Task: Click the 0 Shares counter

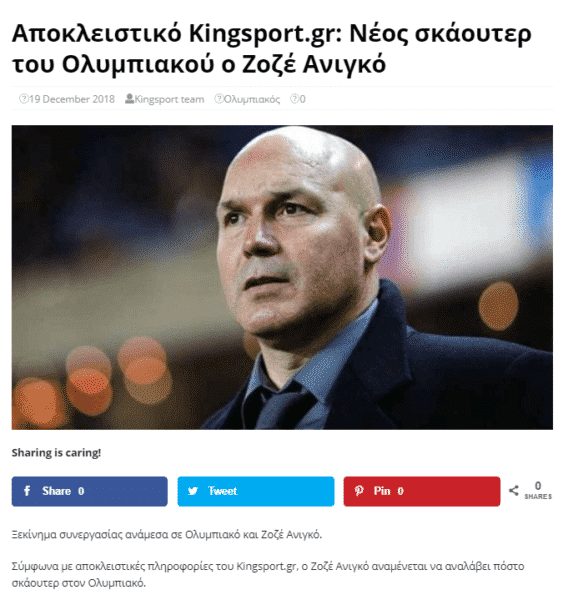Action: click(538, 491)
